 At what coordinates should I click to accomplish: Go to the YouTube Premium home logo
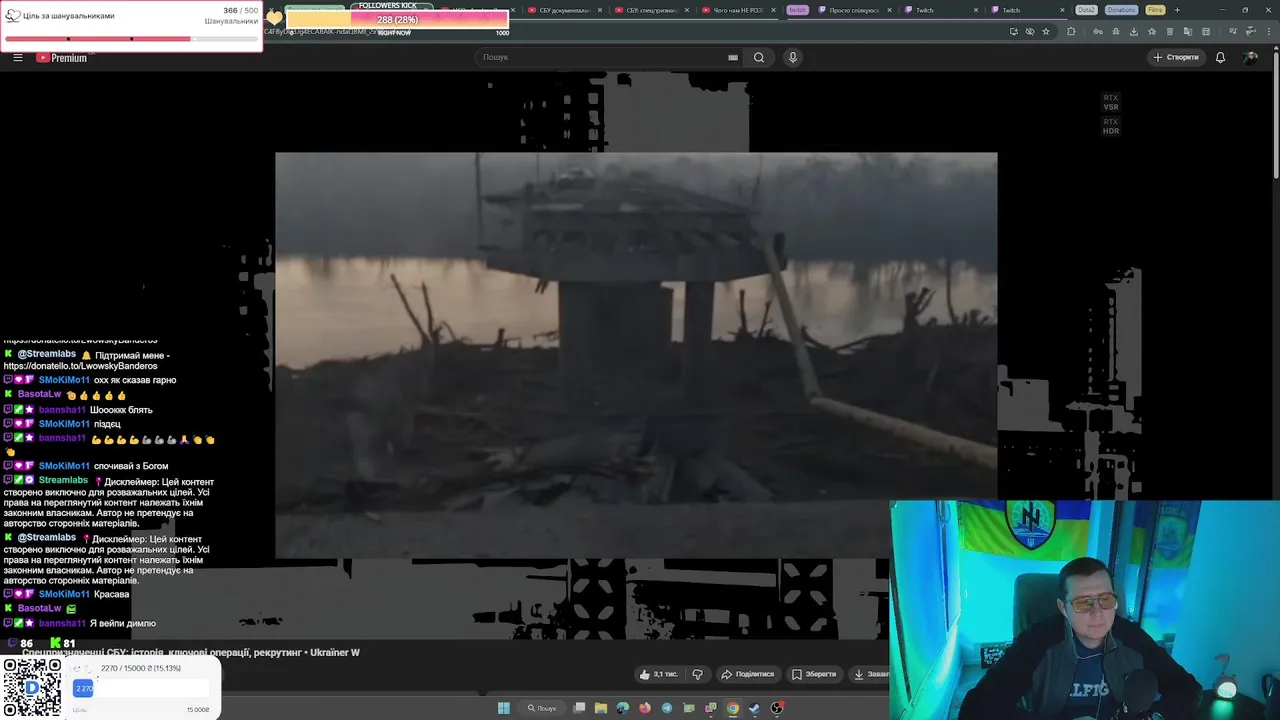tap(62, 57)
